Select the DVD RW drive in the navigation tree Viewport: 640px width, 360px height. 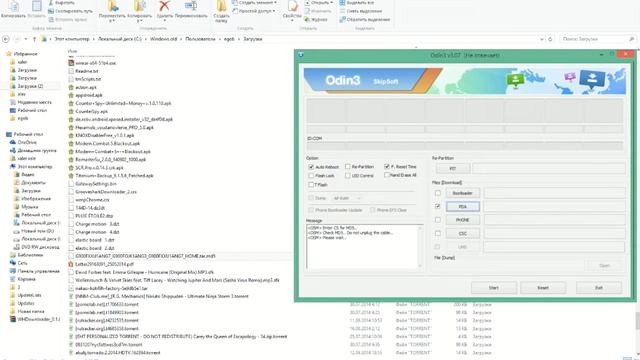pos(40,247)
